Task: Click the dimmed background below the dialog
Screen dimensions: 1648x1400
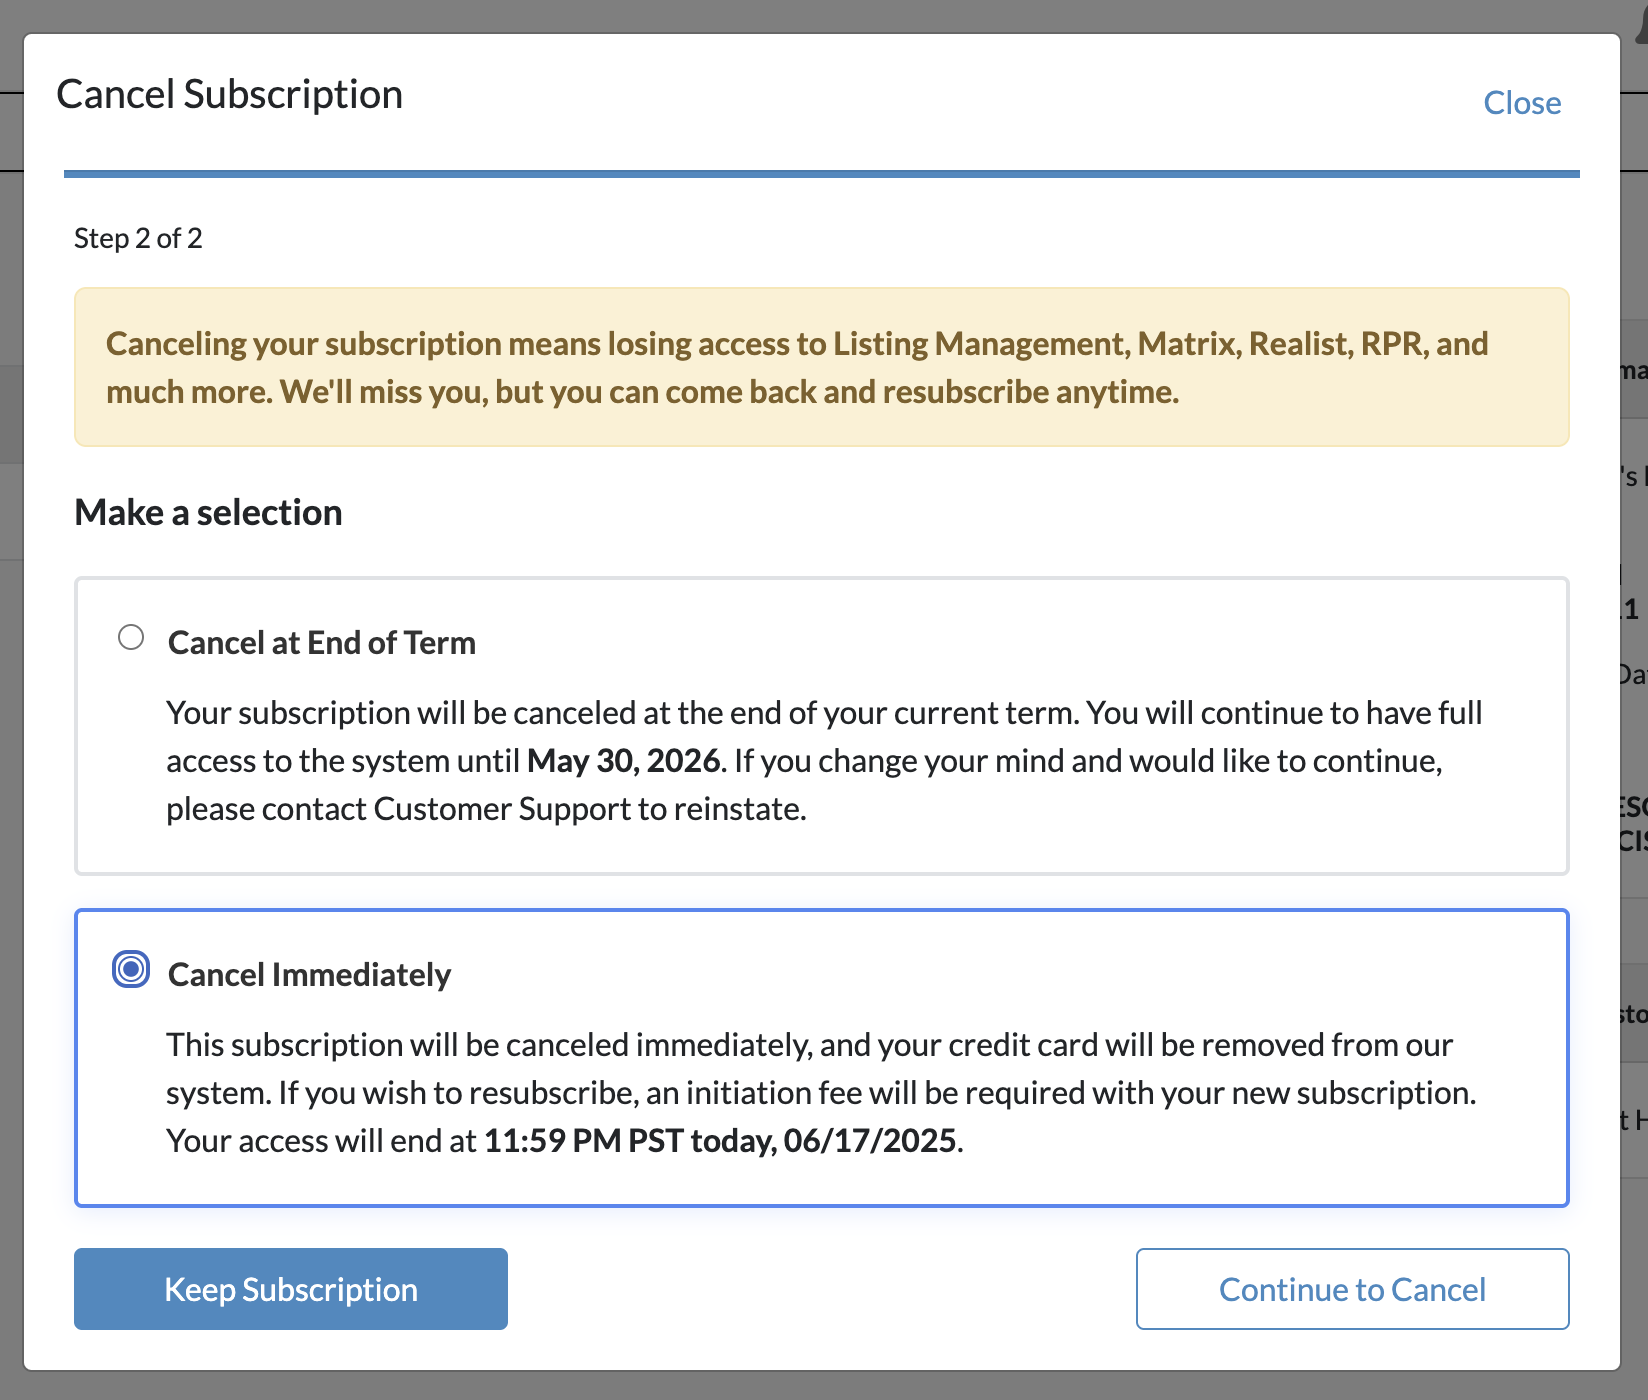Action: click(x=821, y=1386)
